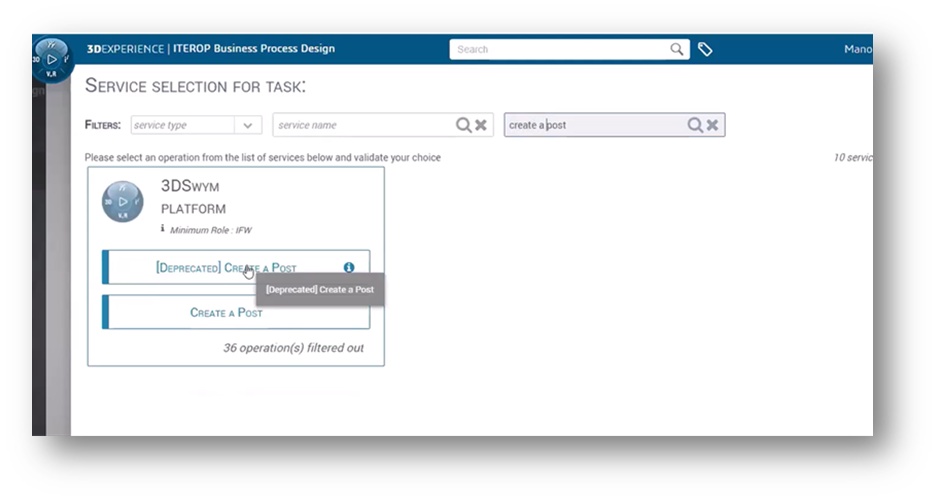Image resolution: width=938 pixels, height=502 pixels.
Task: Run search using service name magnifier icon
Action: coord(463,125)
